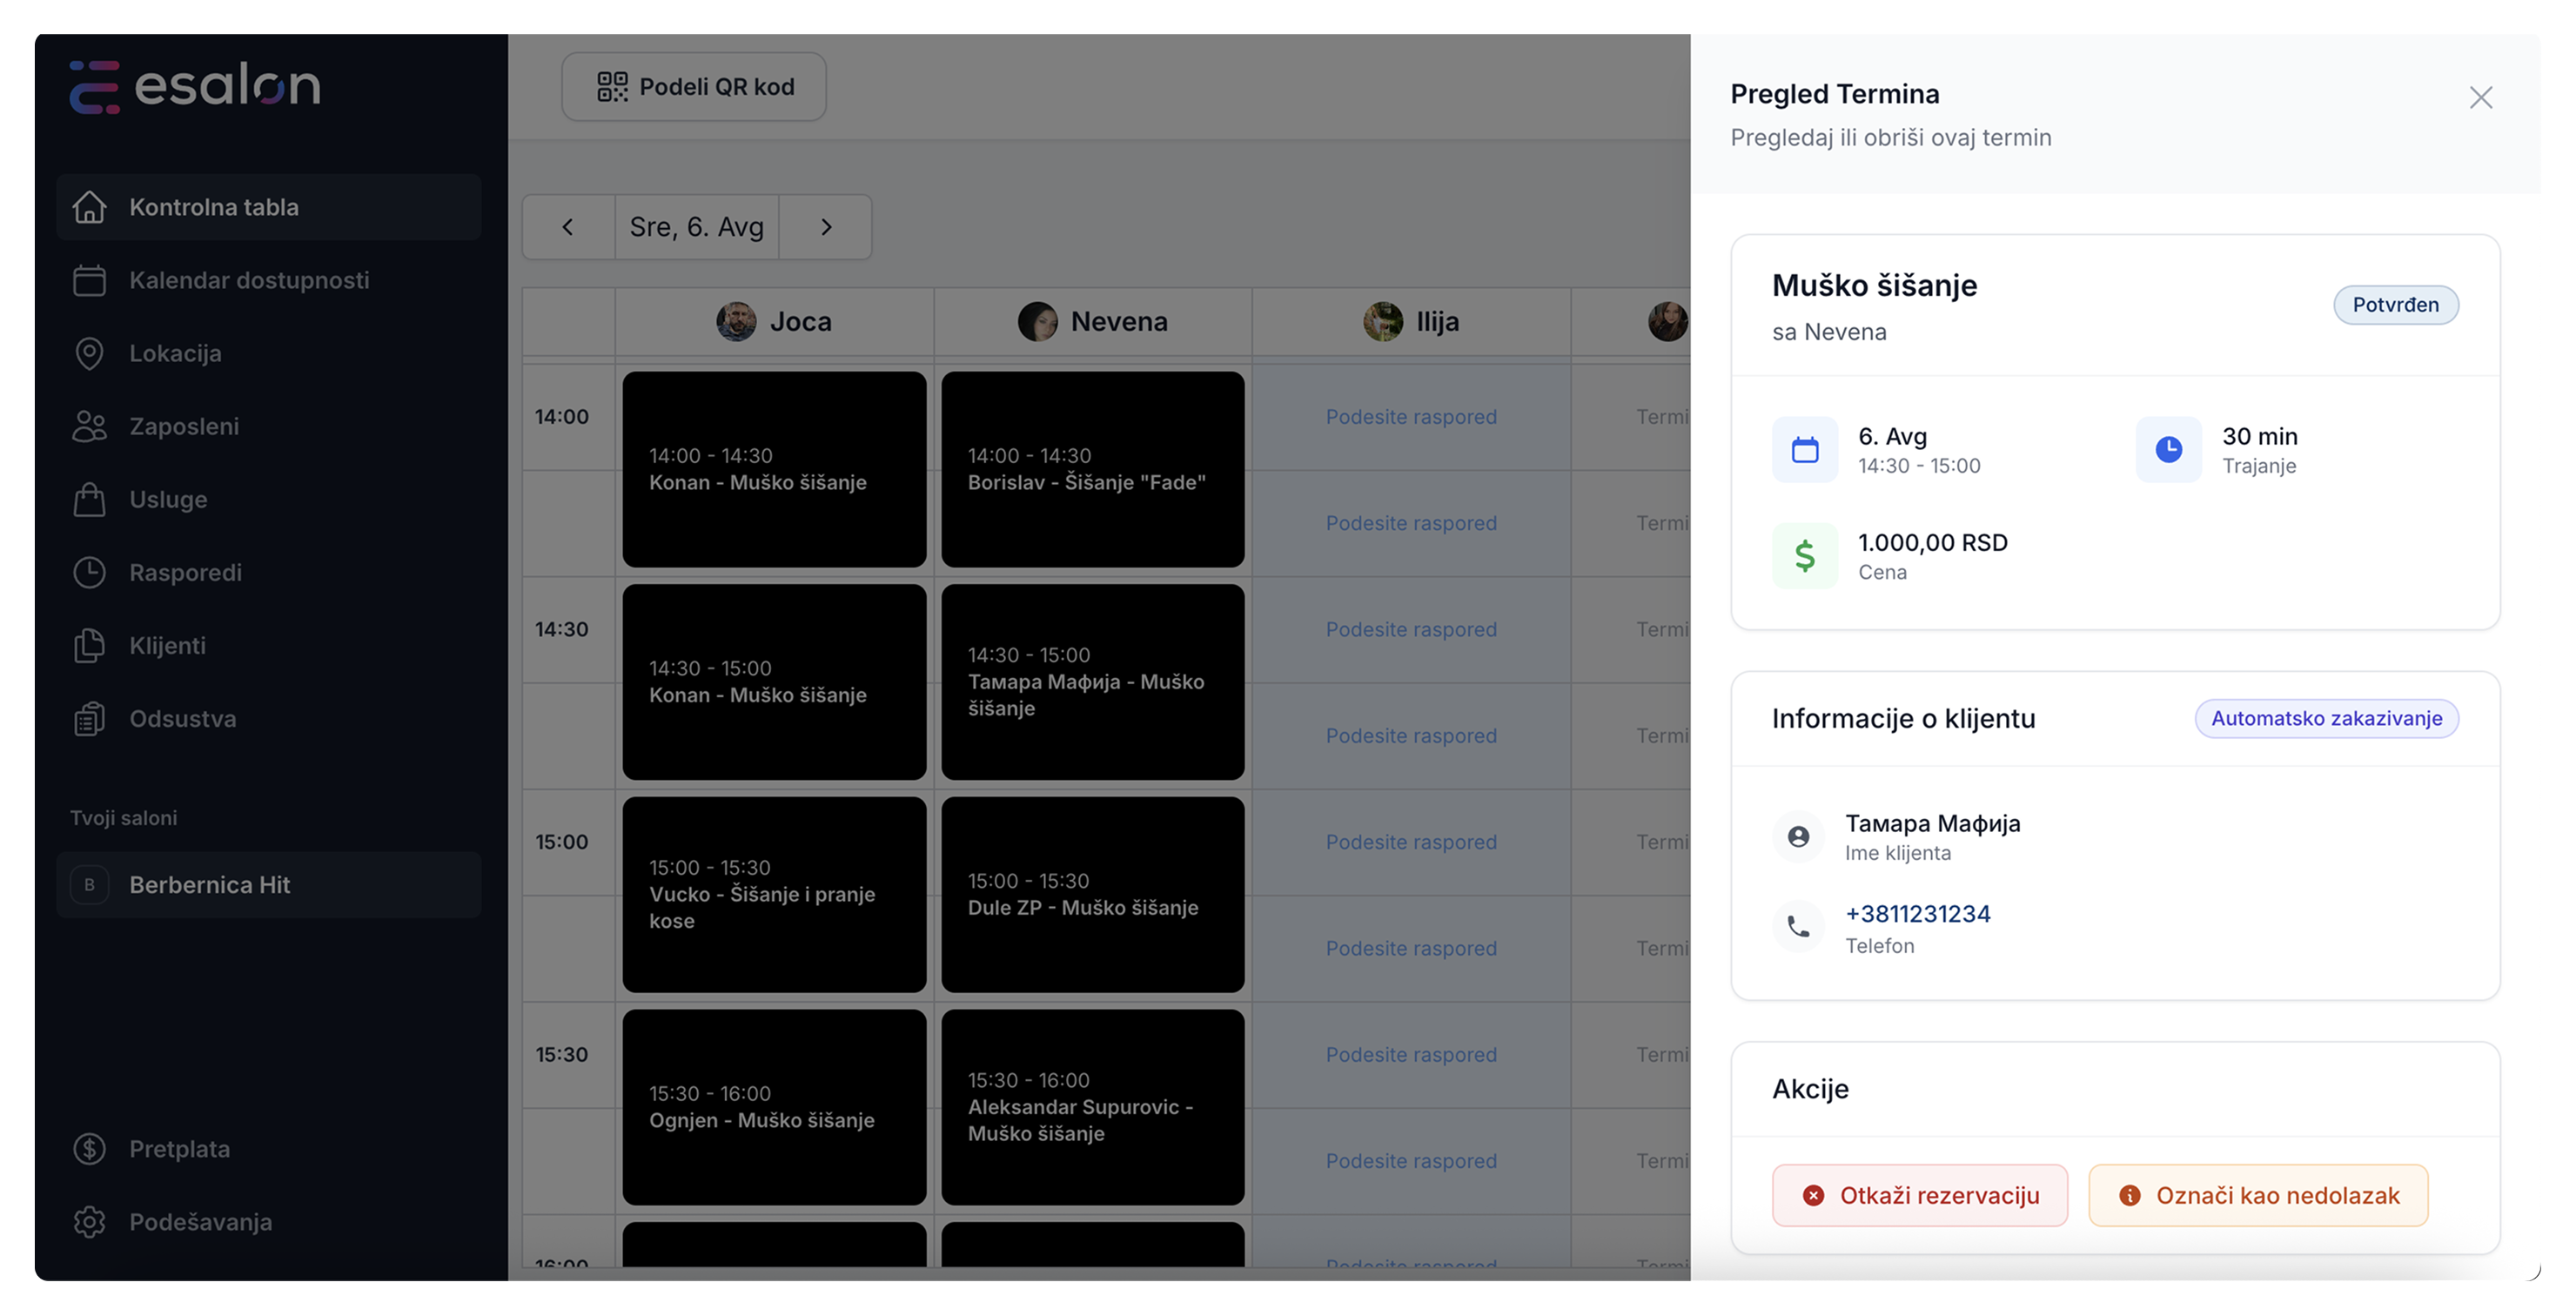The height and width of the screenshot is (1316, 2576).
Task: Go to next day with right chevron
Action: (826, 227)
